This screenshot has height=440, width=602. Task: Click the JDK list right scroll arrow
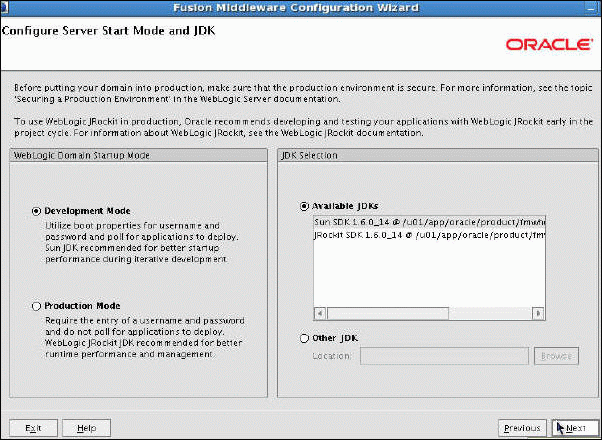tap(538, 313)
